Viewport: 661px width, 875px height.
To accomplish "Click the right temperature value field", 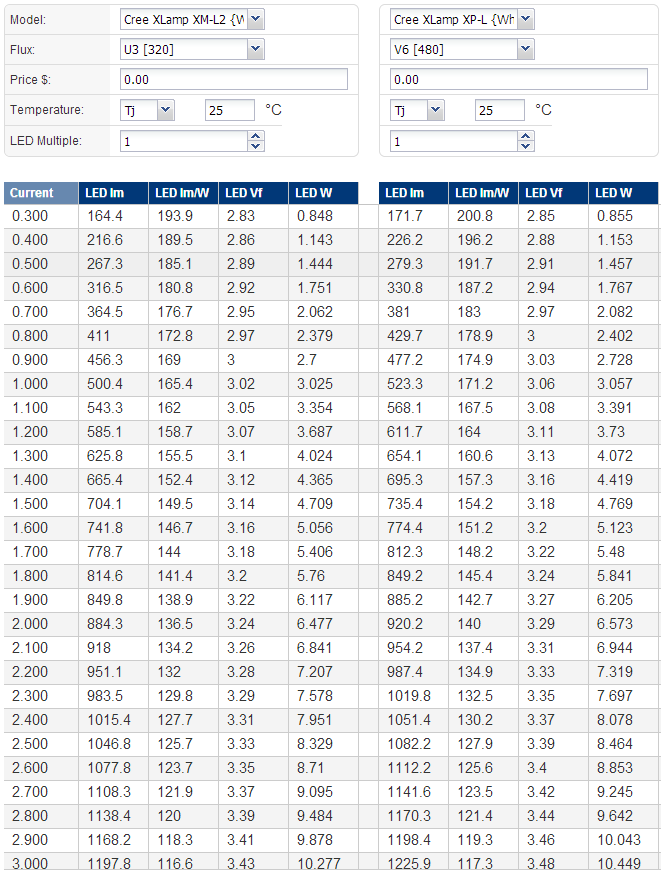I will pos(499,110).
